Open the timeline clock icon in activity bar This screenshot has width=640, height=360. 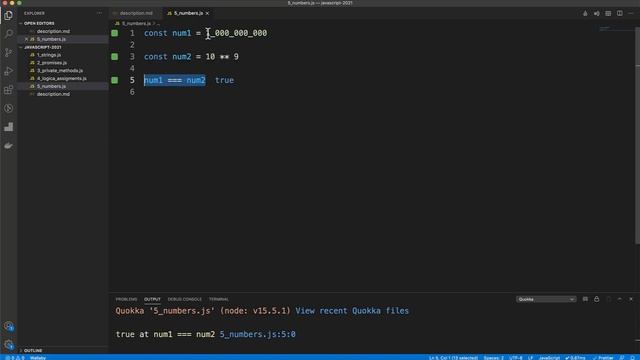tap(9, 108)
